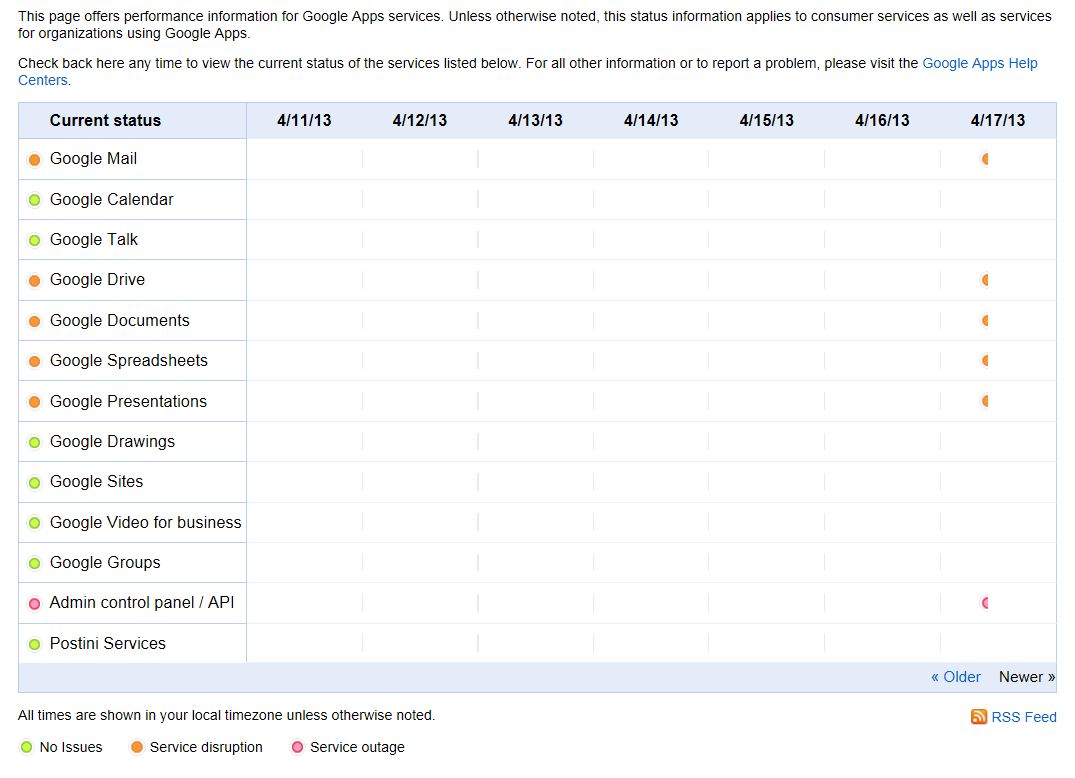
Task: Open the Google Mail 4/17/13 disruption marker
Action: [985, 159]
